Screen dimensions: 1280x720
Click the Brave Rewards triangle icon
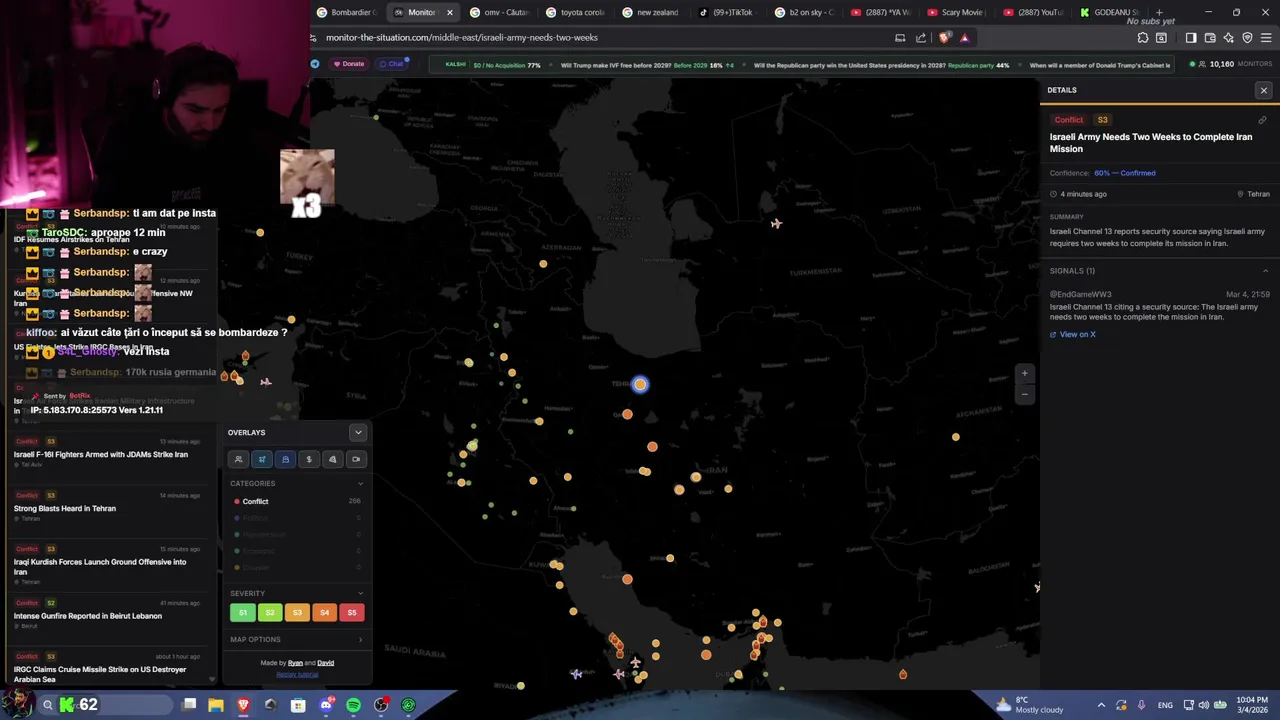coord(964,38)
